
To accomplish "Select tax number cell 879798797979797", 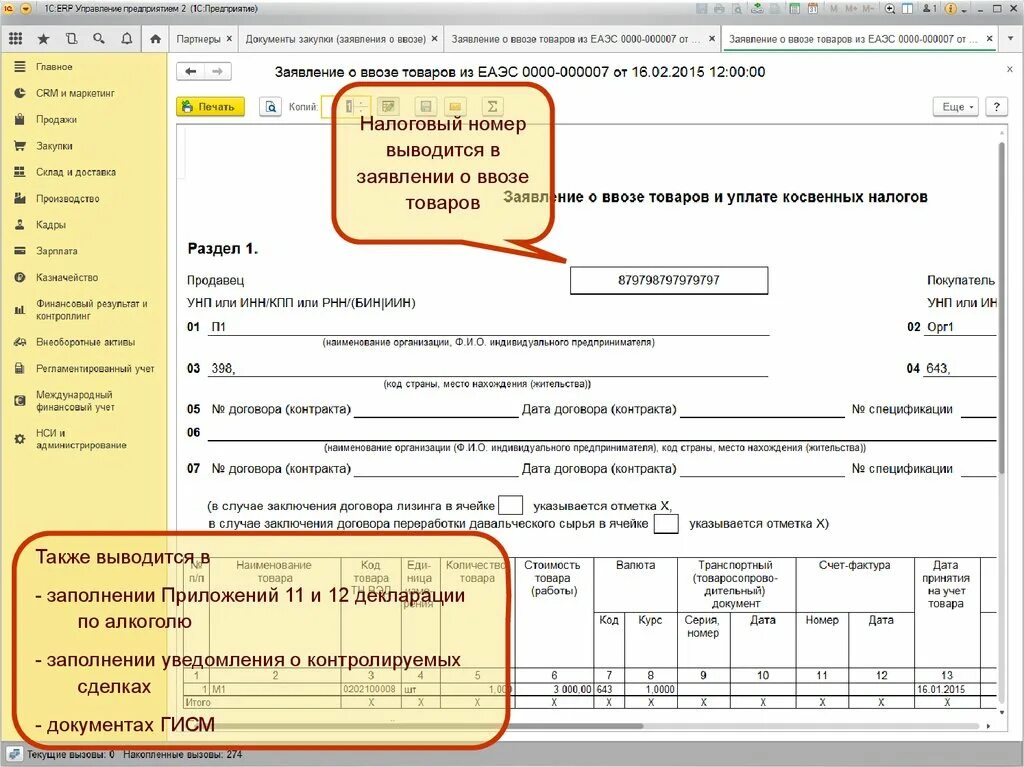I will [669, 280].
